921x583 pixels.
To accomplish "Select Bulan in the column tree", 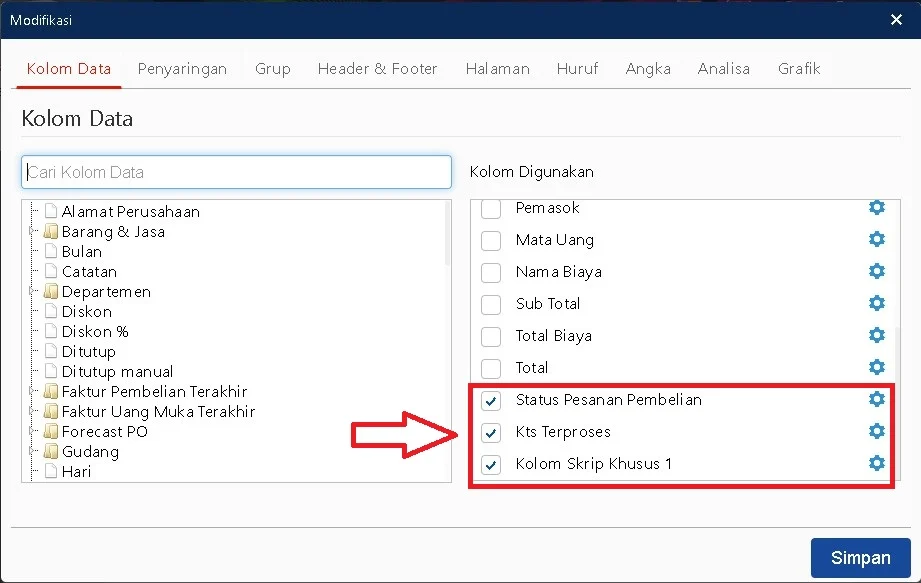I will click(82, 251).
